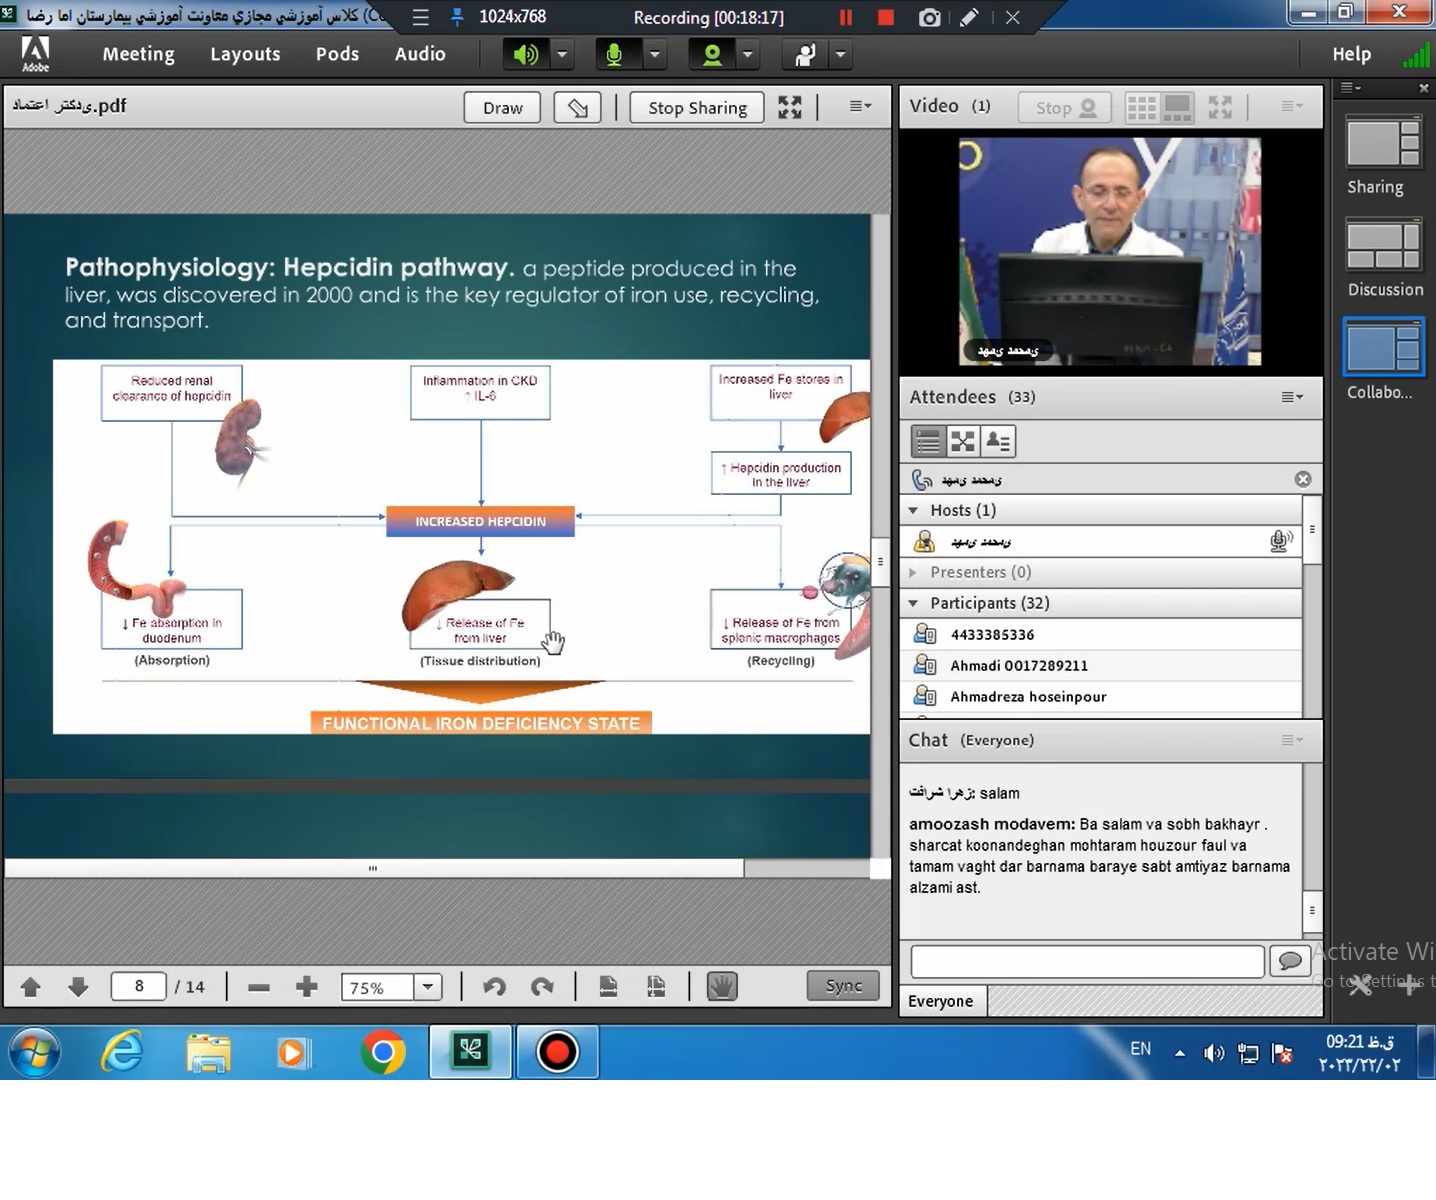Click the zoom in plus icon
The image size is (1436, 1200).
click(307, 987)
